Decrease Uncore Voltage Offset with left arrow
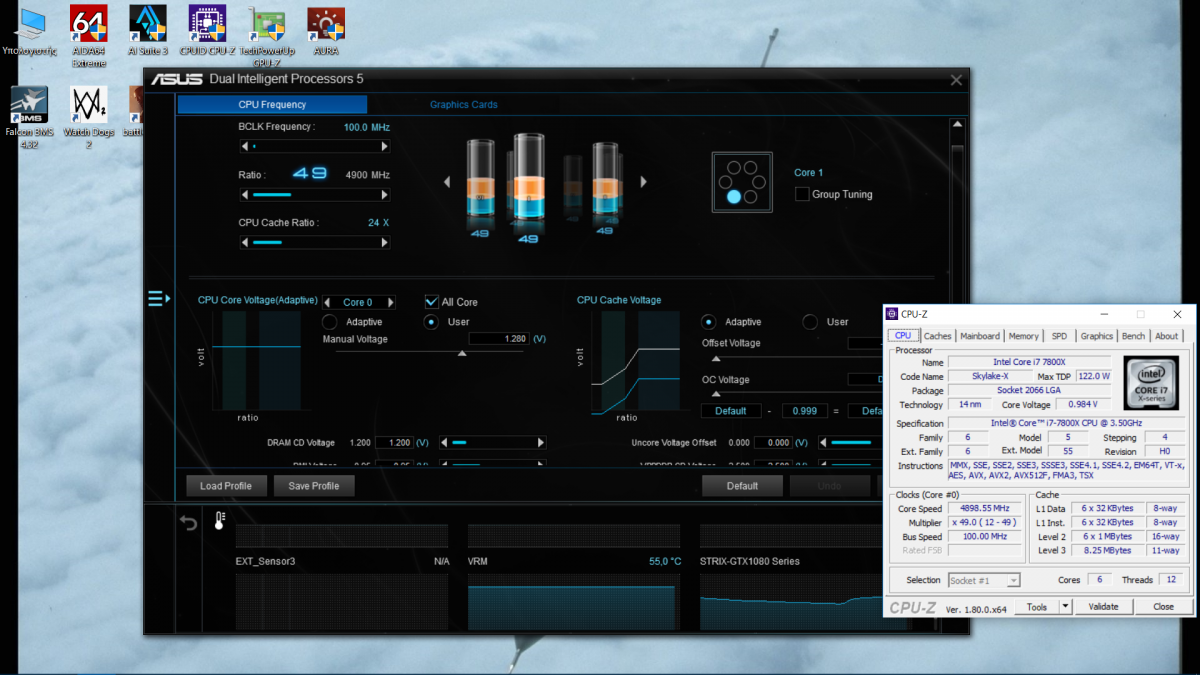The image size is (1200, 675). (823, 443)
